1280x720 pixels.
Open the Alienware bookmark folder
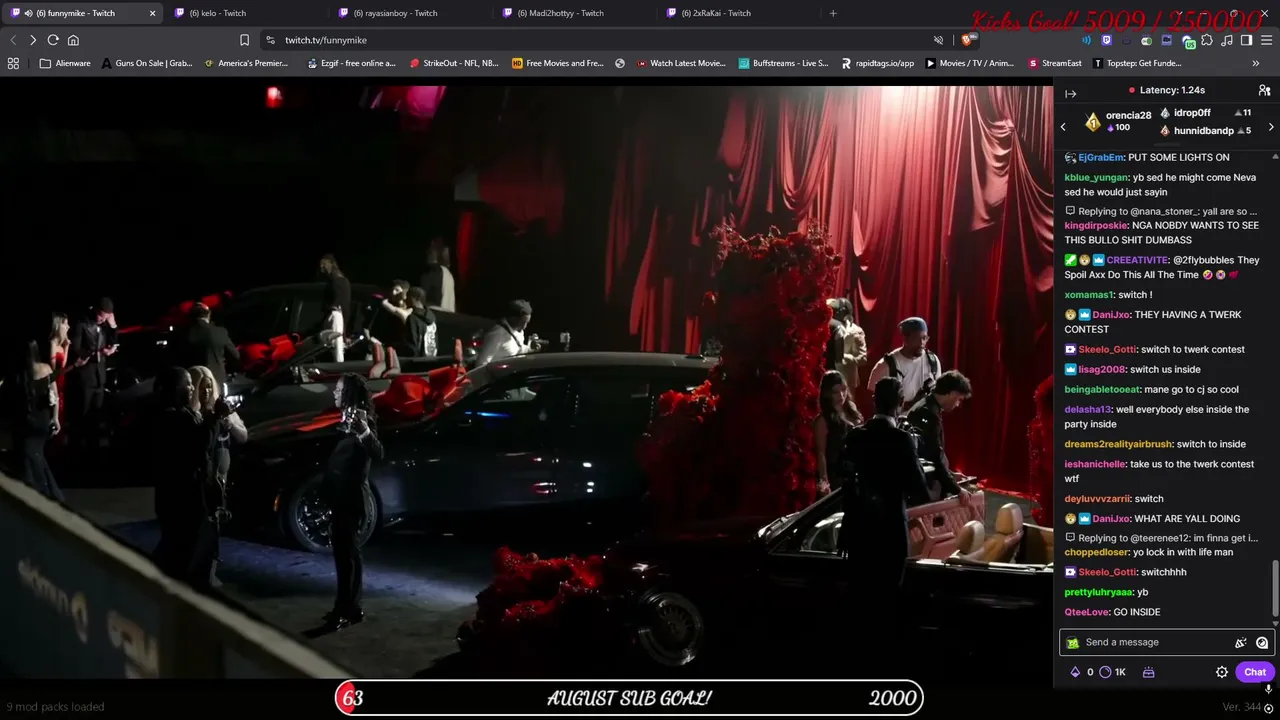(65, 63)
